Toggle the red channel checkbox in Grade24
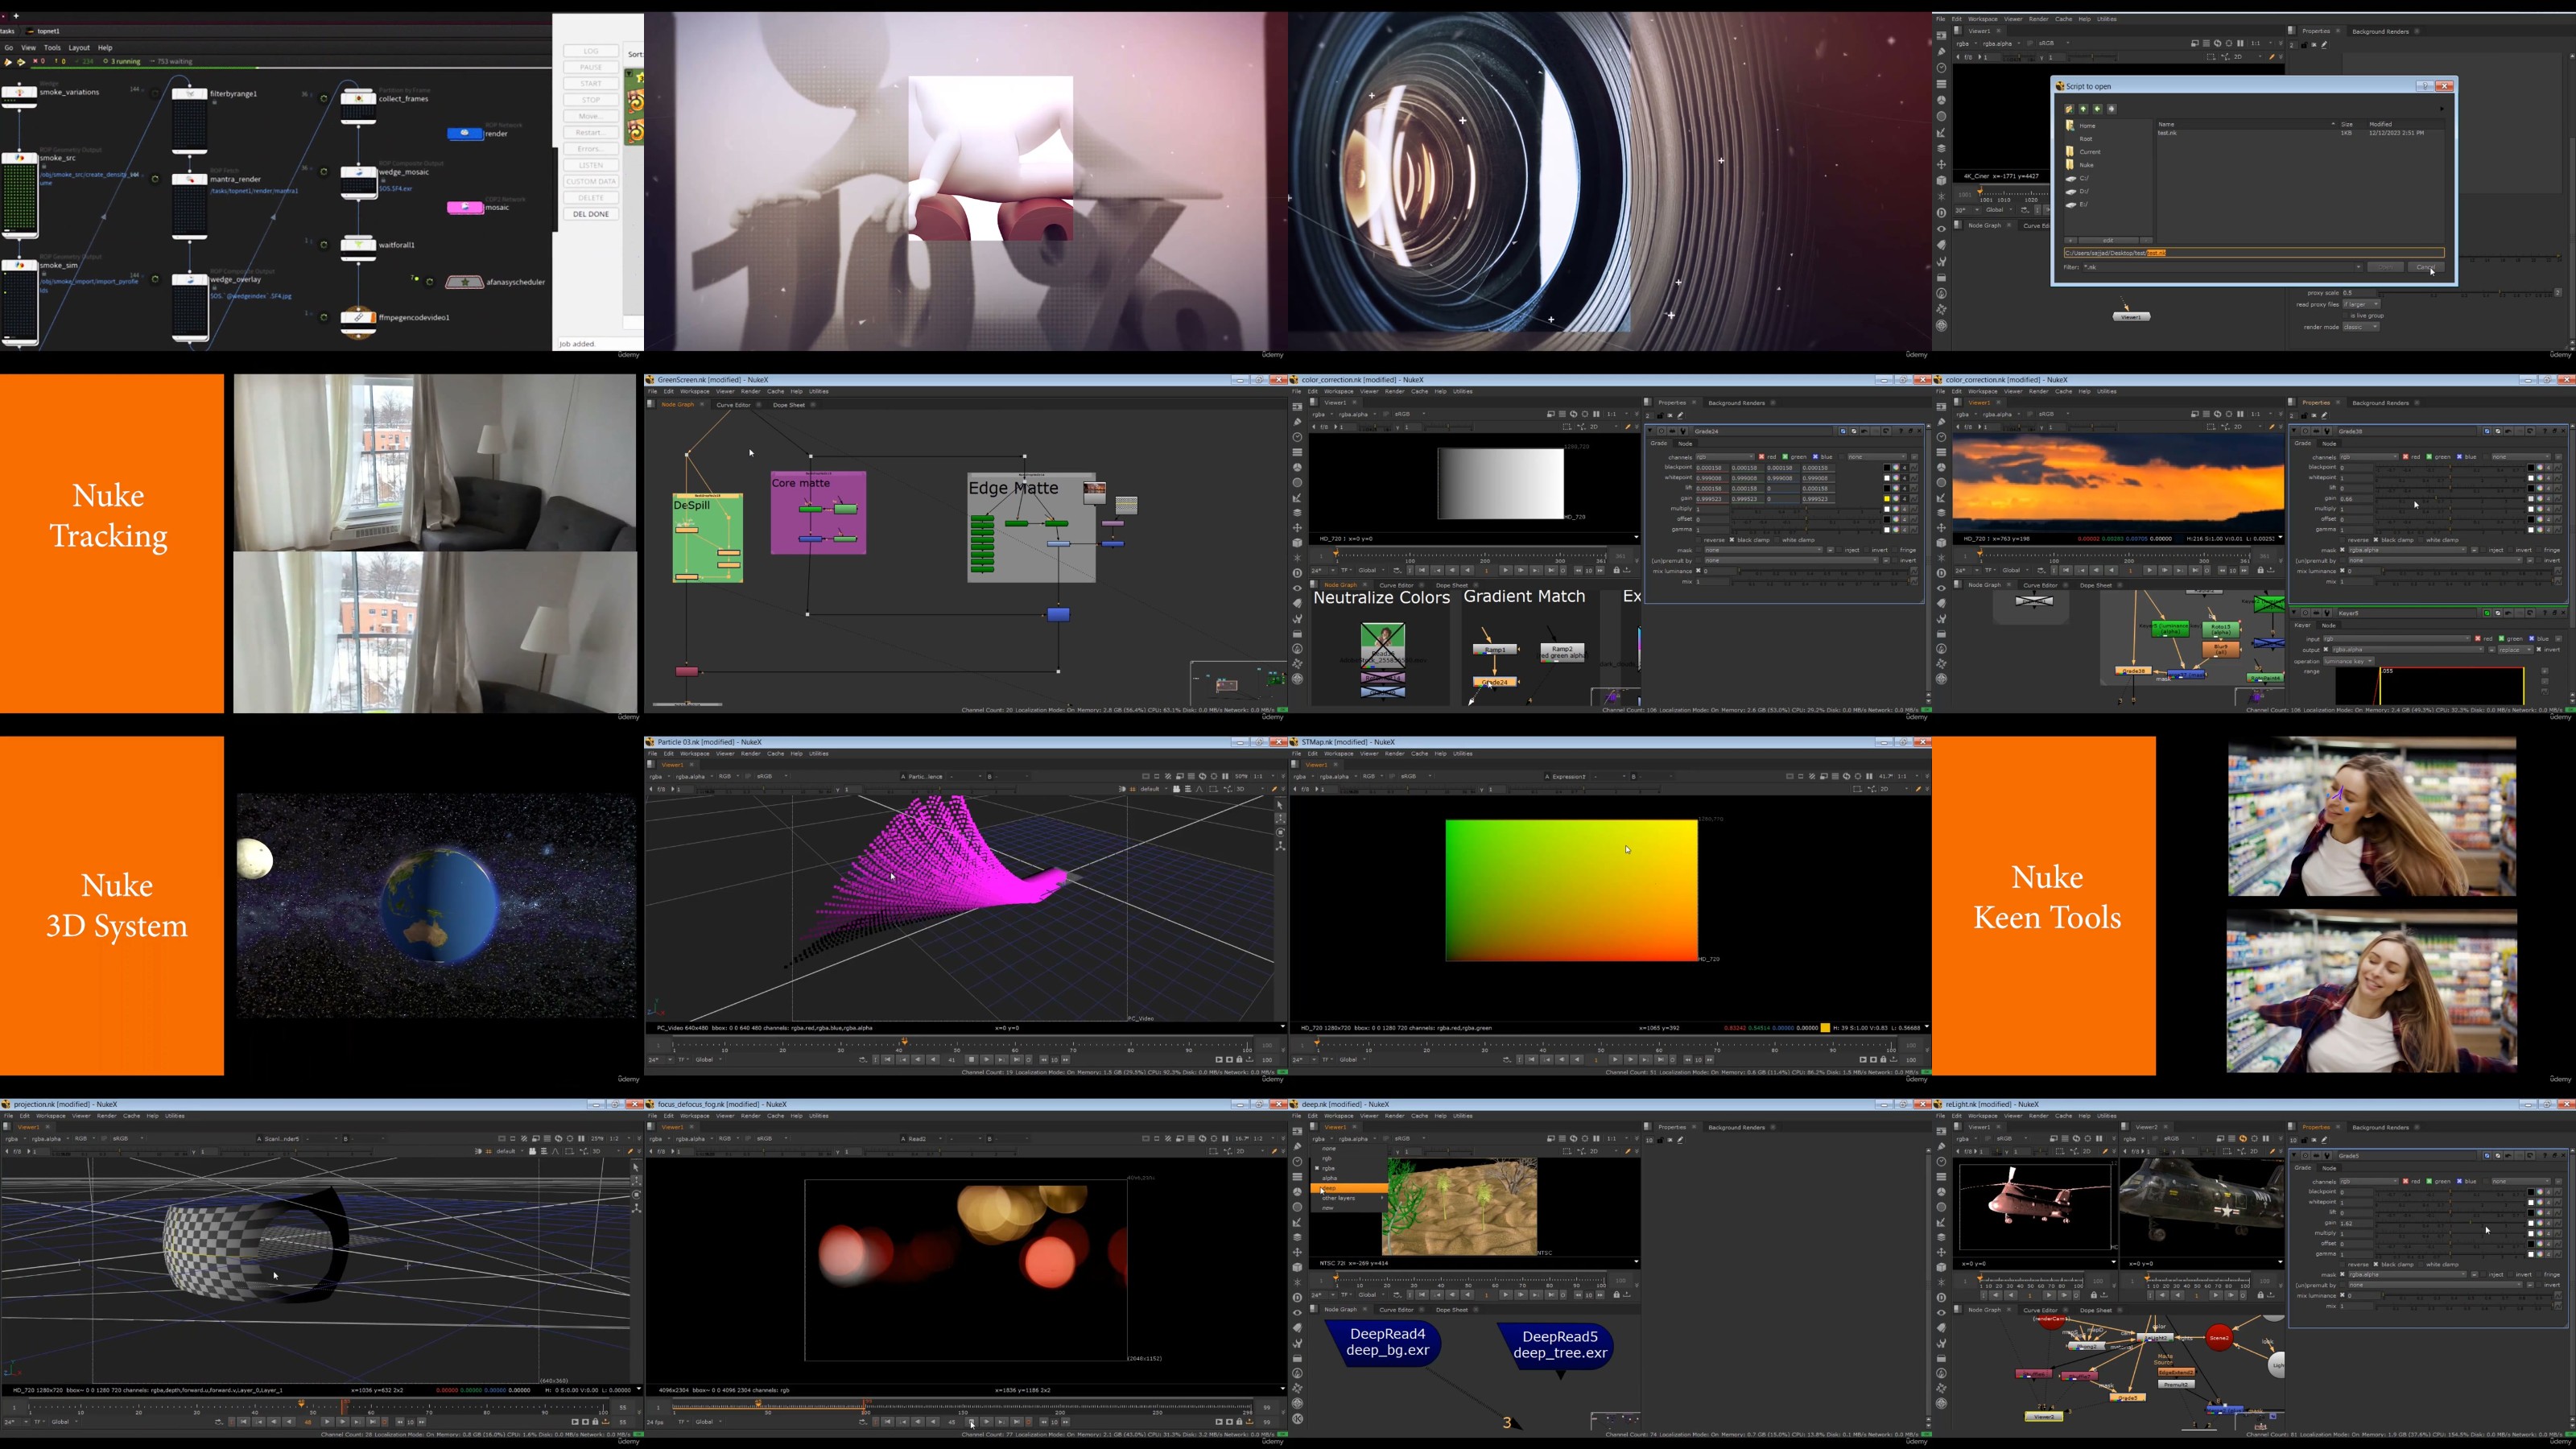Viewport: 2576px width, 1449px height. [1761, 457]
